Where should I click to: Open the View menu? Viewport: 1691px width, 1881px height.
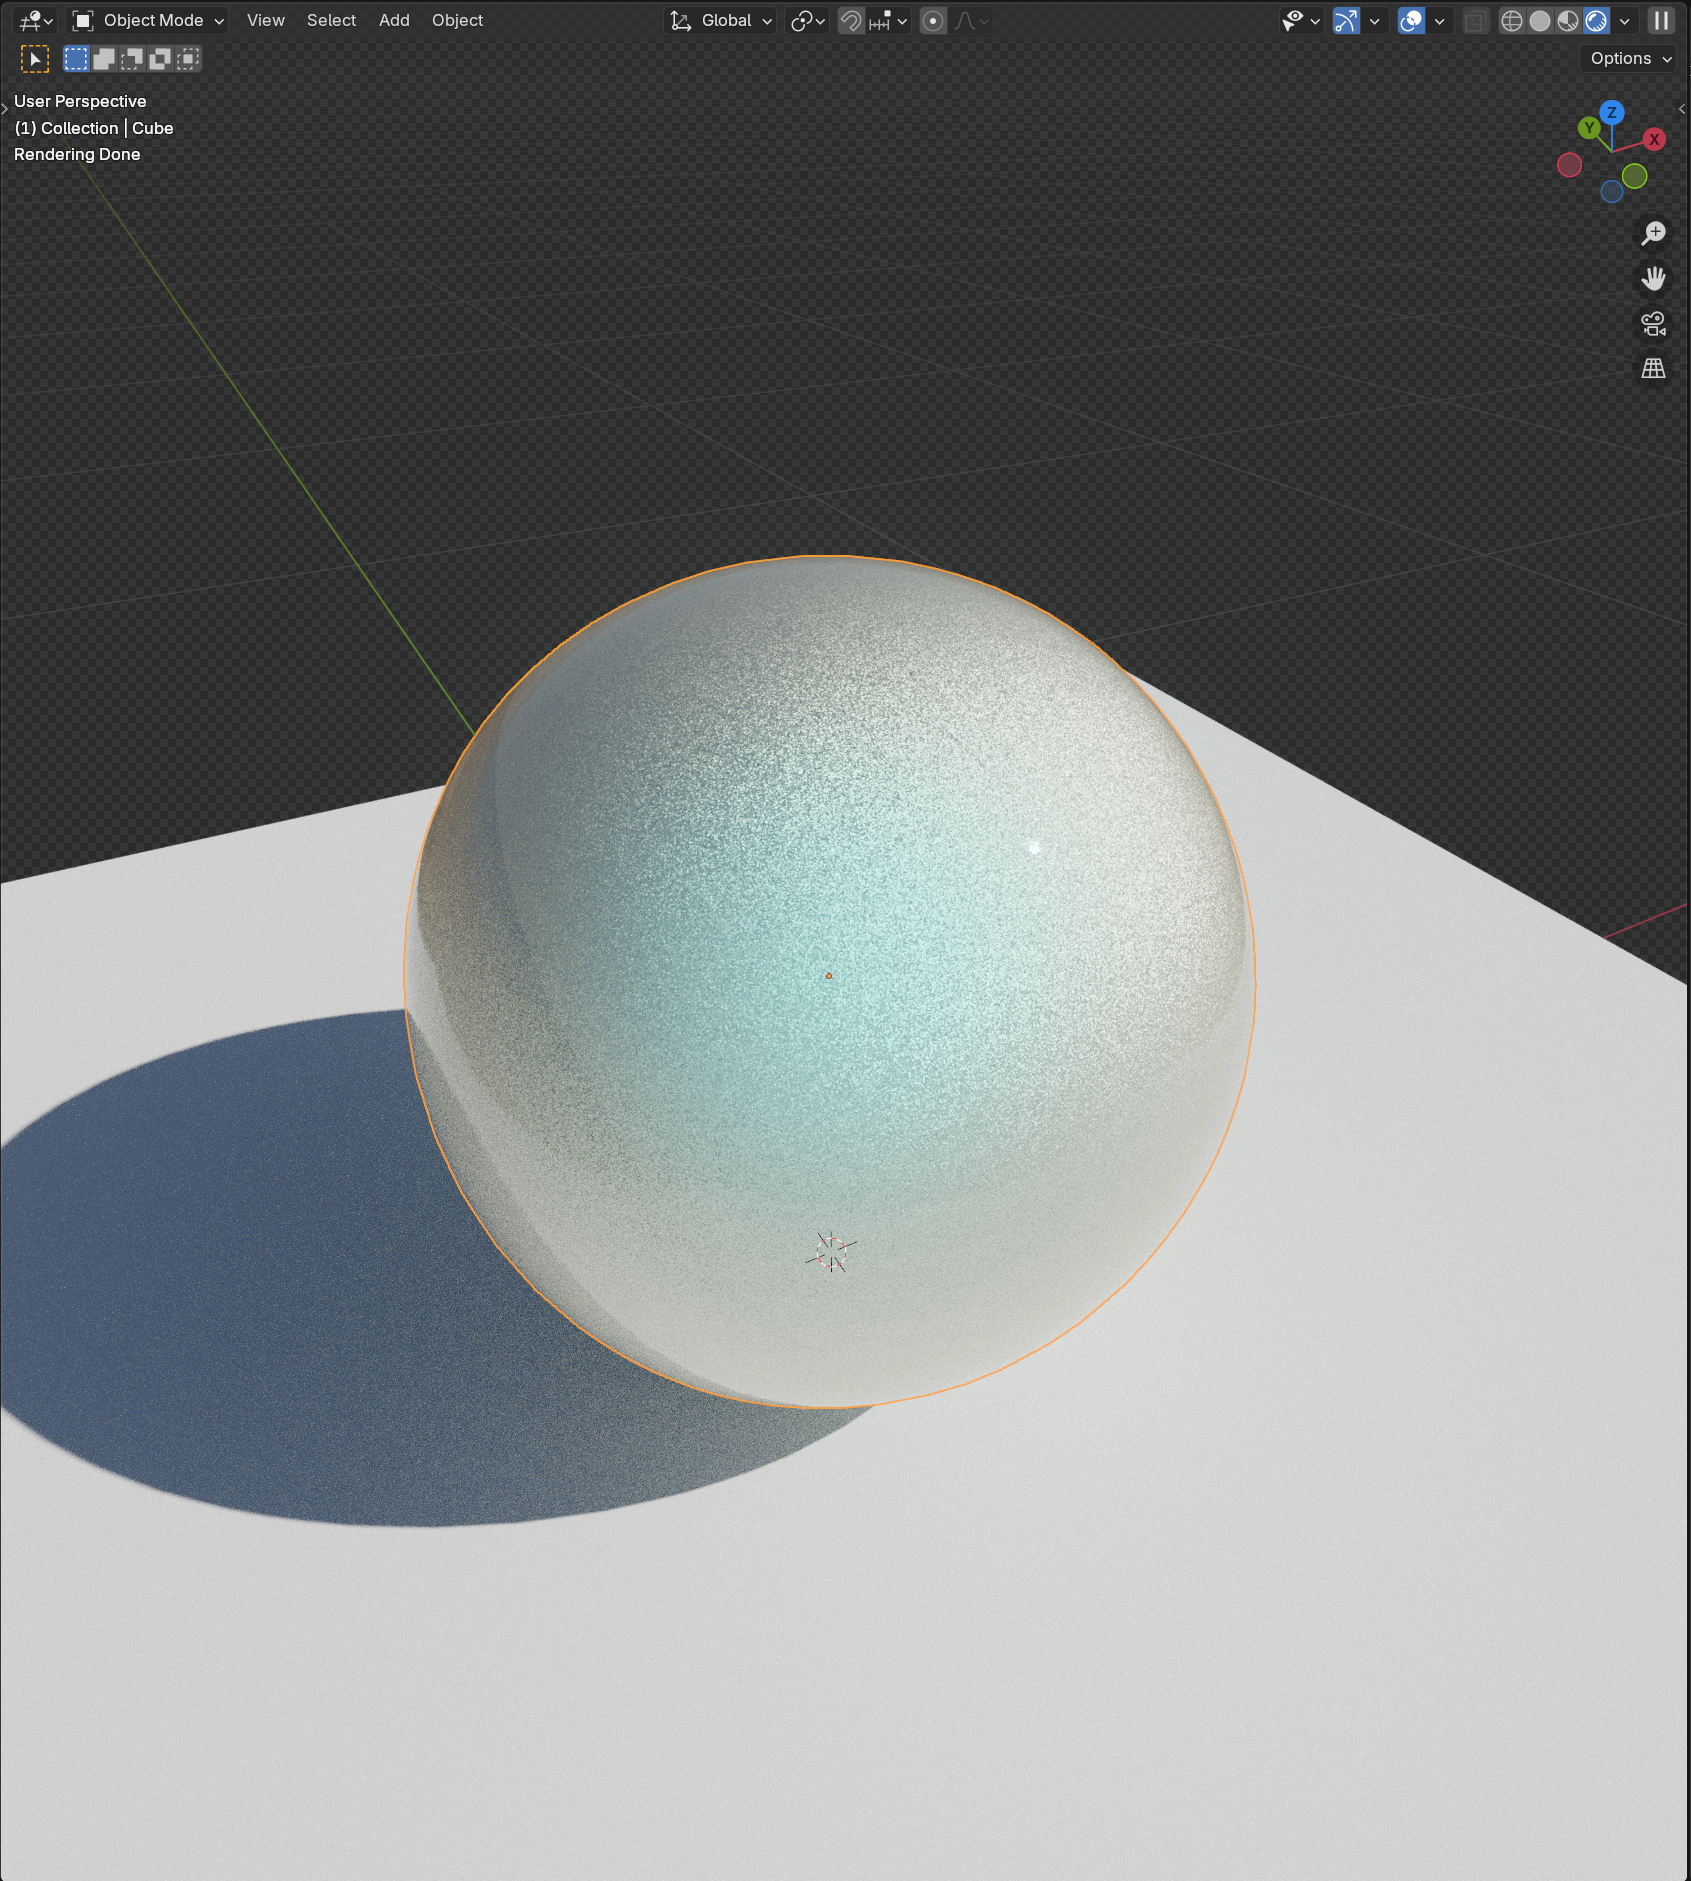(x=266, y=20)
